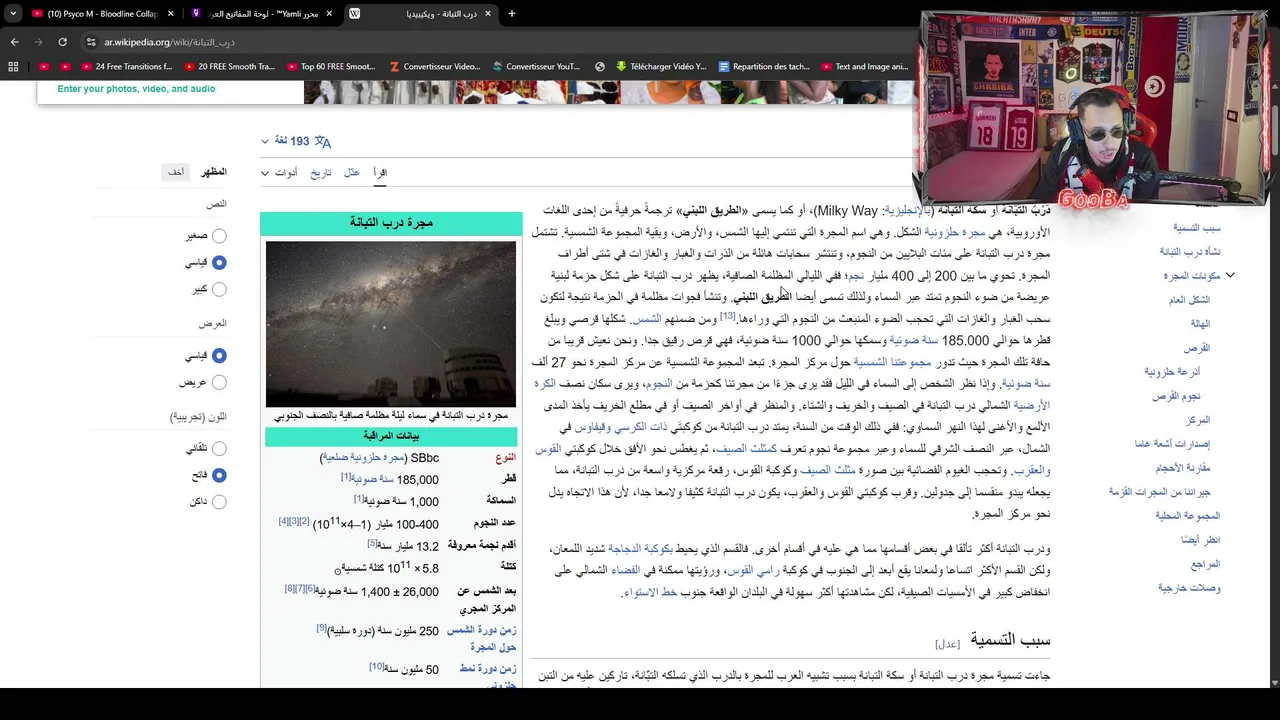Follow reference [5] beside 13.2 مليار سنة
Viewport: 1280px width, 720px height.
click(372, 544)
